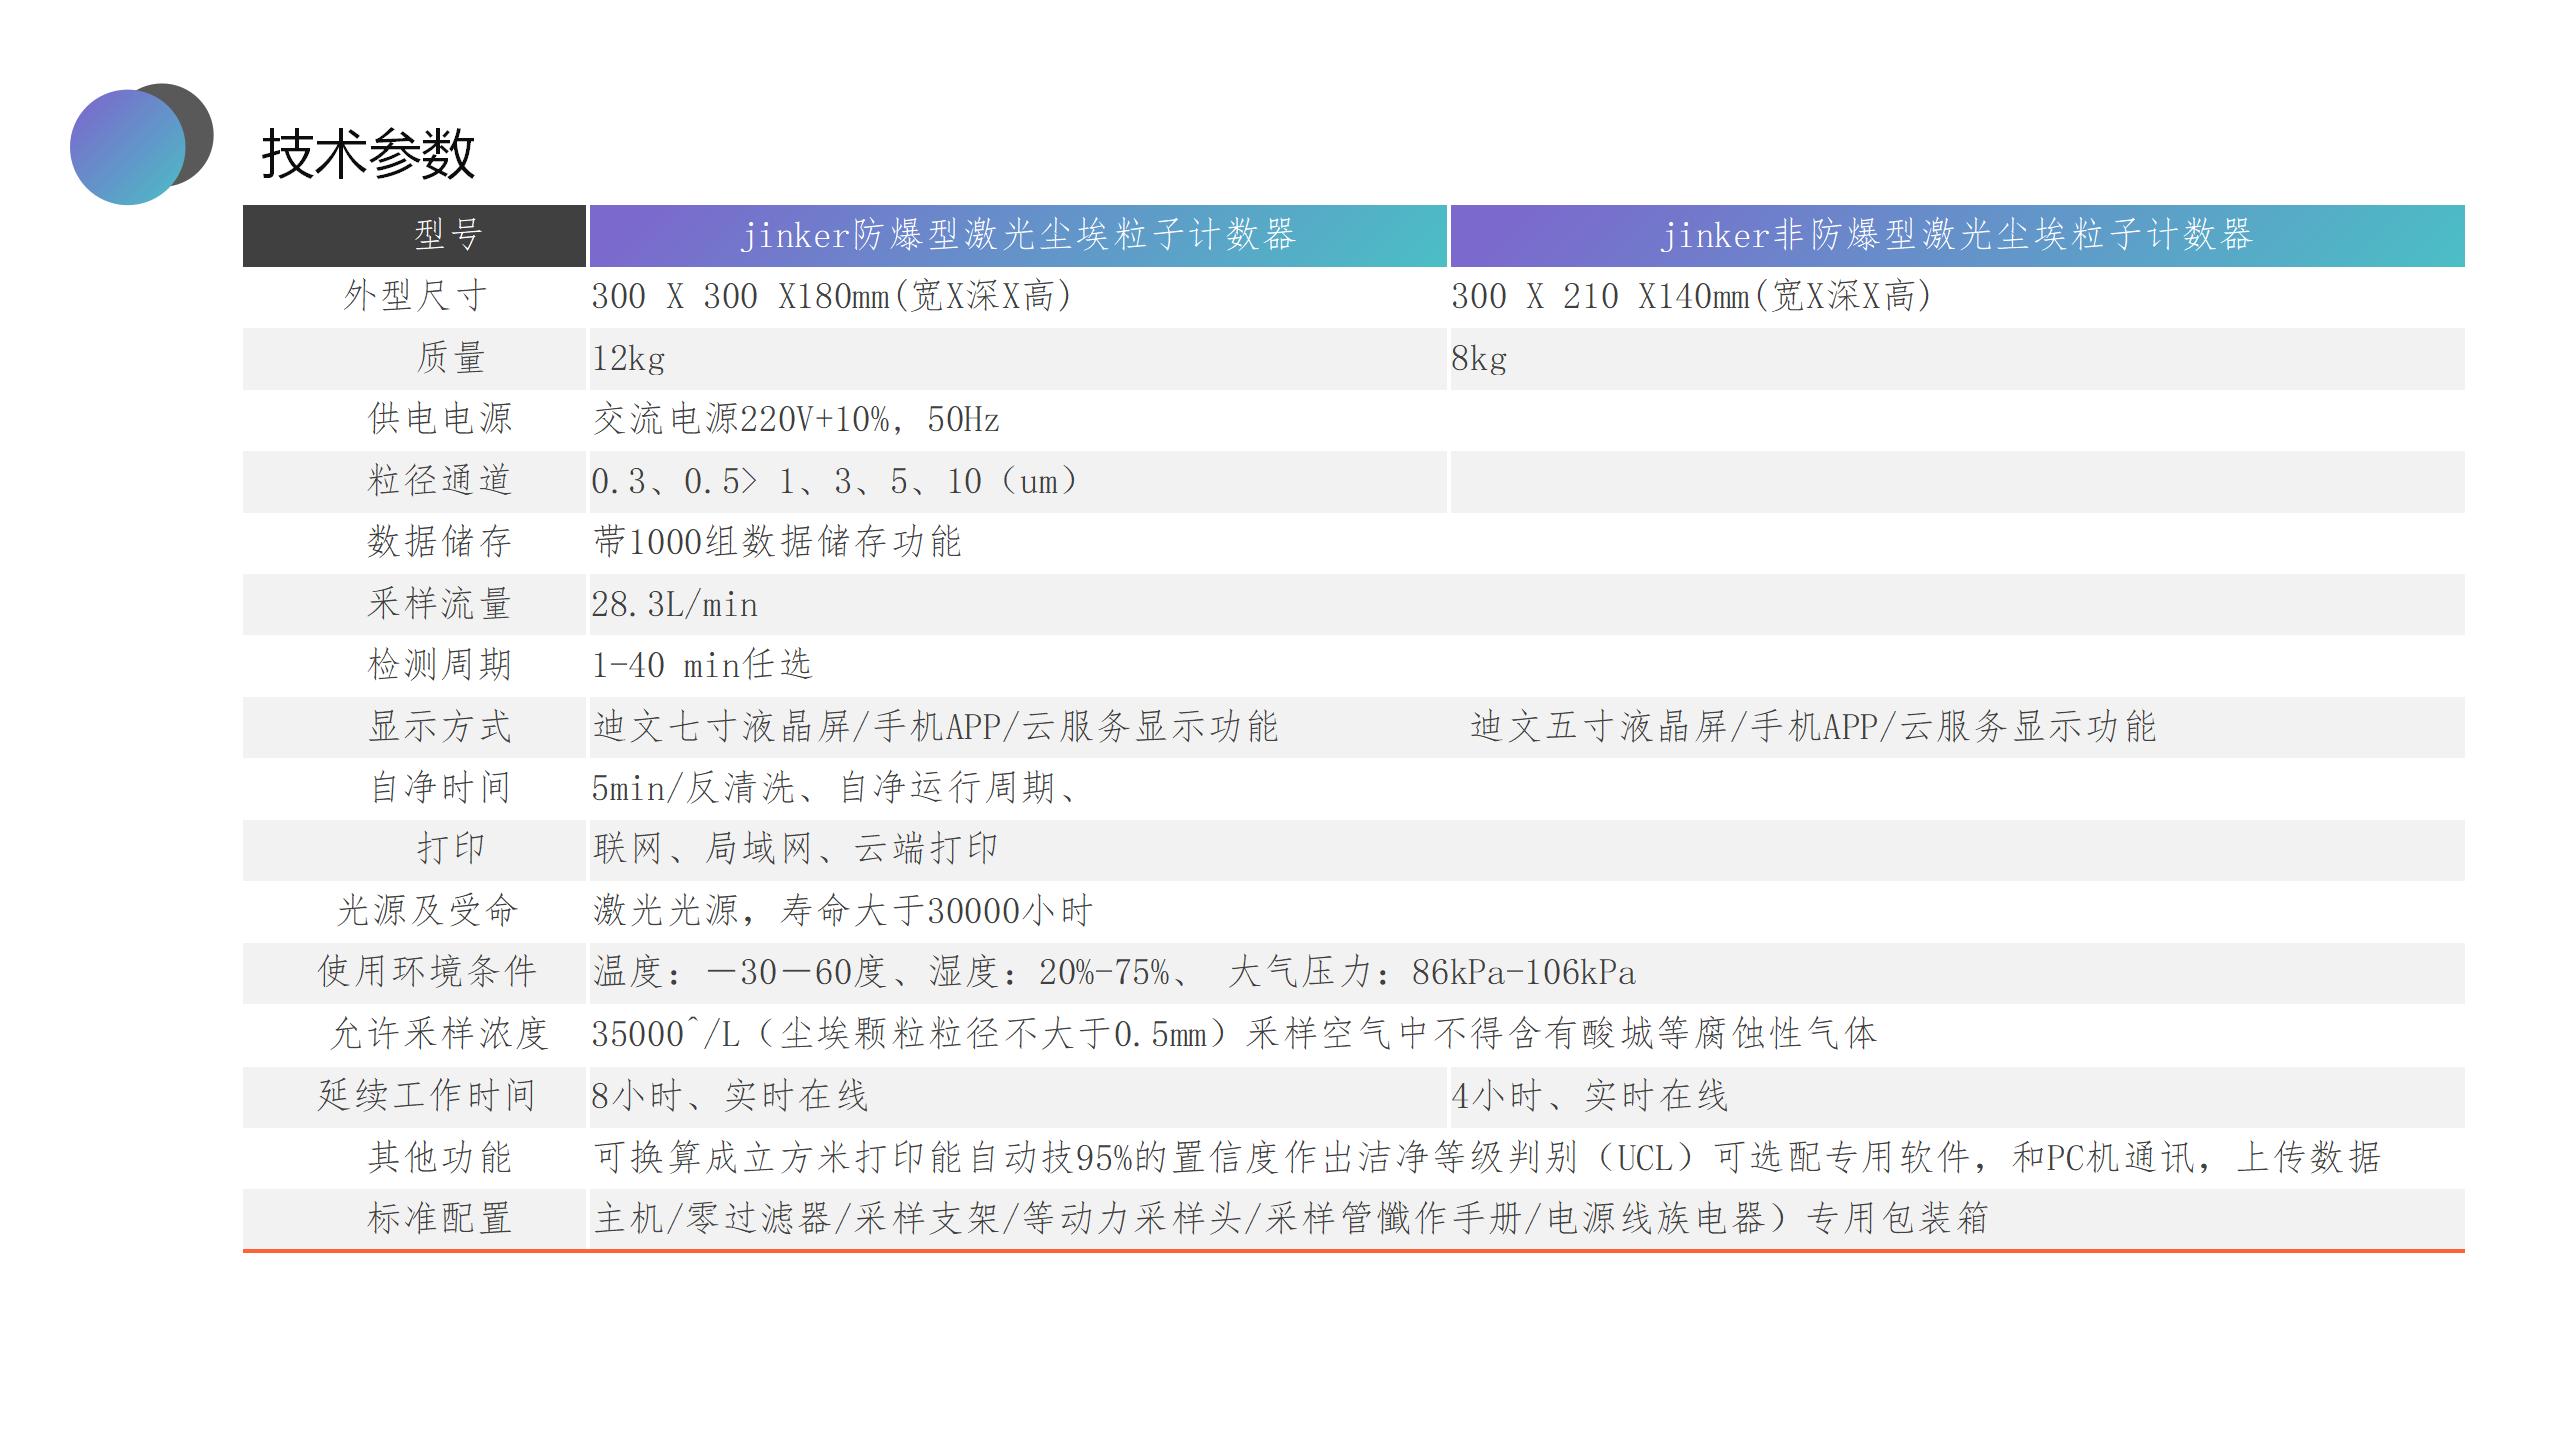Click the 28.3L/min flow value
Screen dimensions: 2560x1440
pos(674,605)
